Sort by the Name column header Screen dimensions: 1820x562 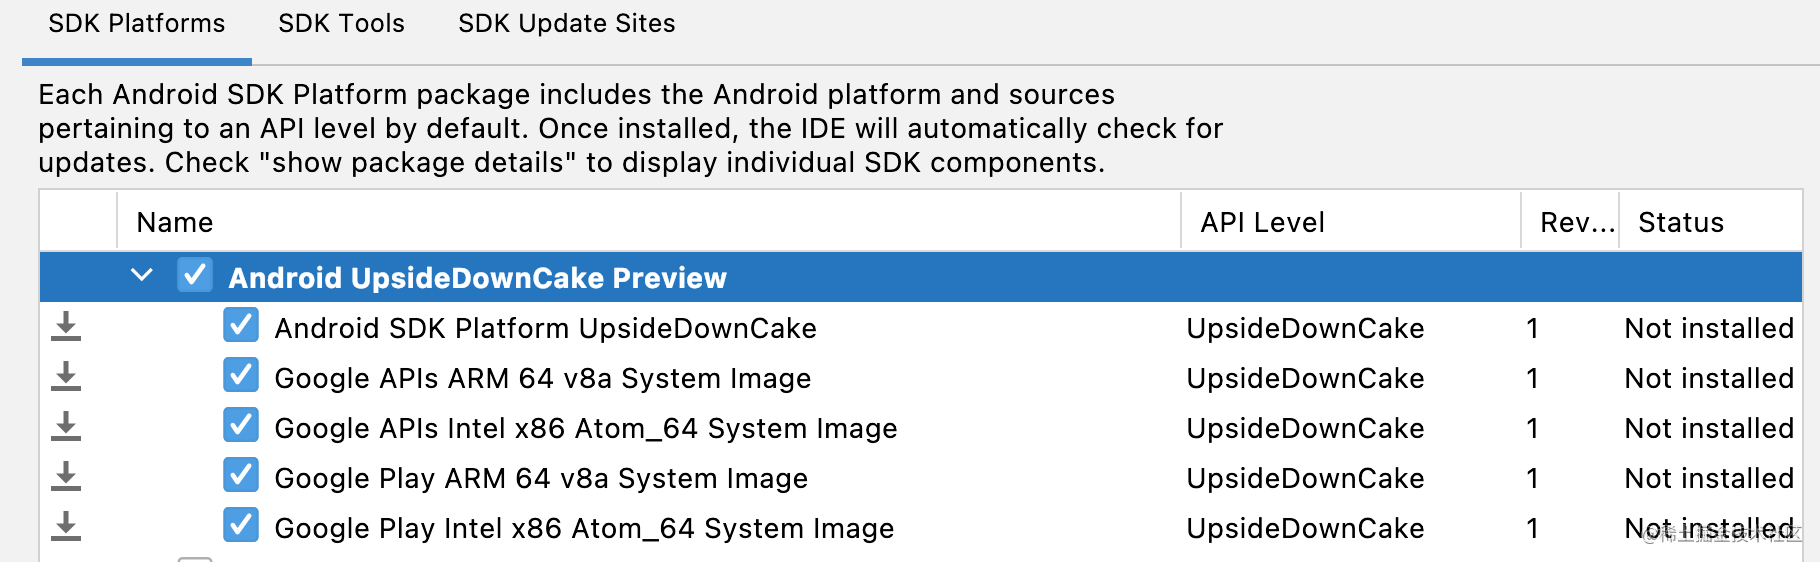pos(649,222)
